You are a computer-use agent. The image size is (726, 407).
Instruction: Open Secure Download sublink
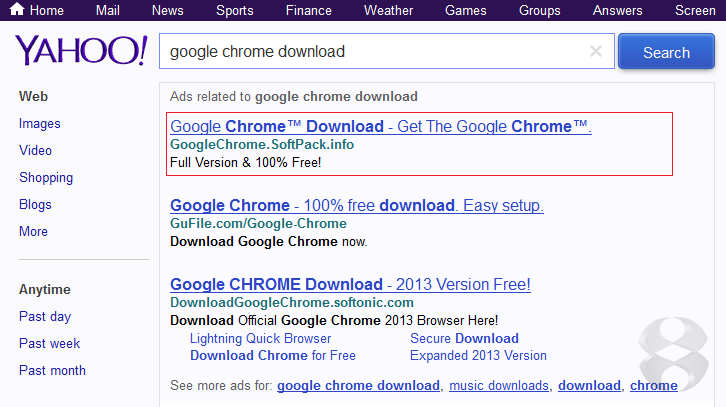tap(464, 338)
